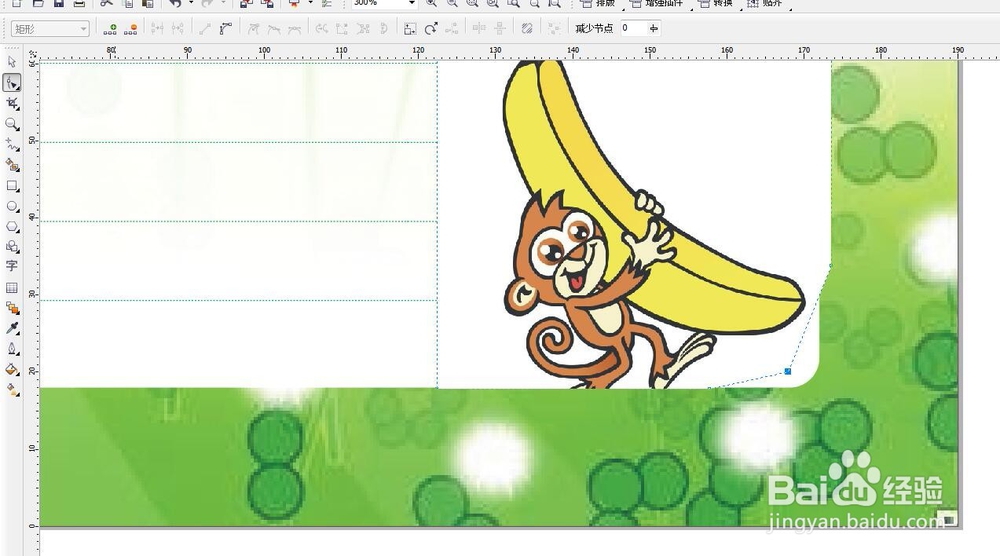Click the ruler origin corner box
Screen dimensions: 1000x556
coord(33,54)
